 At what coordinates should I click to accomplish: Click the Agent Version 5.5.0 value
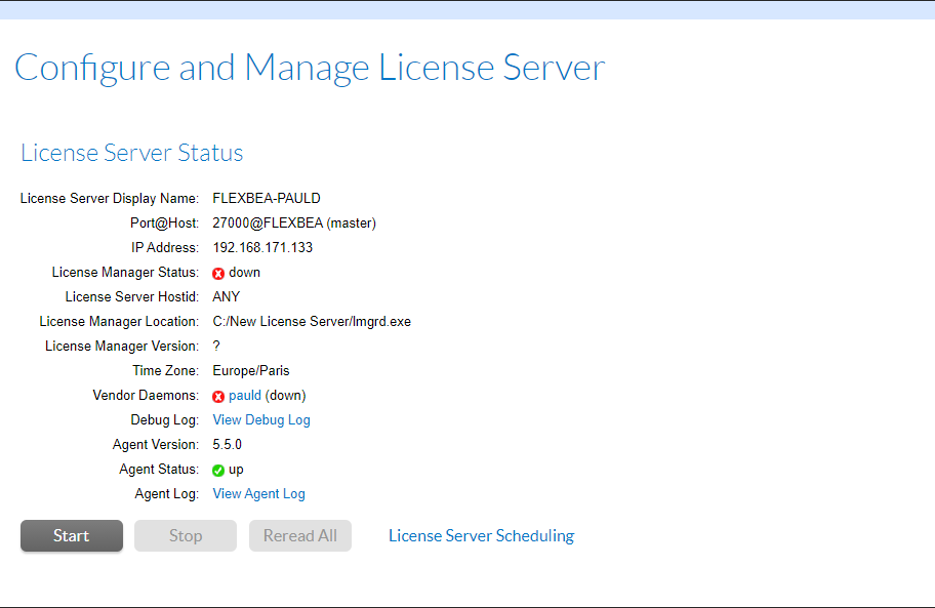tap(227, 444)
